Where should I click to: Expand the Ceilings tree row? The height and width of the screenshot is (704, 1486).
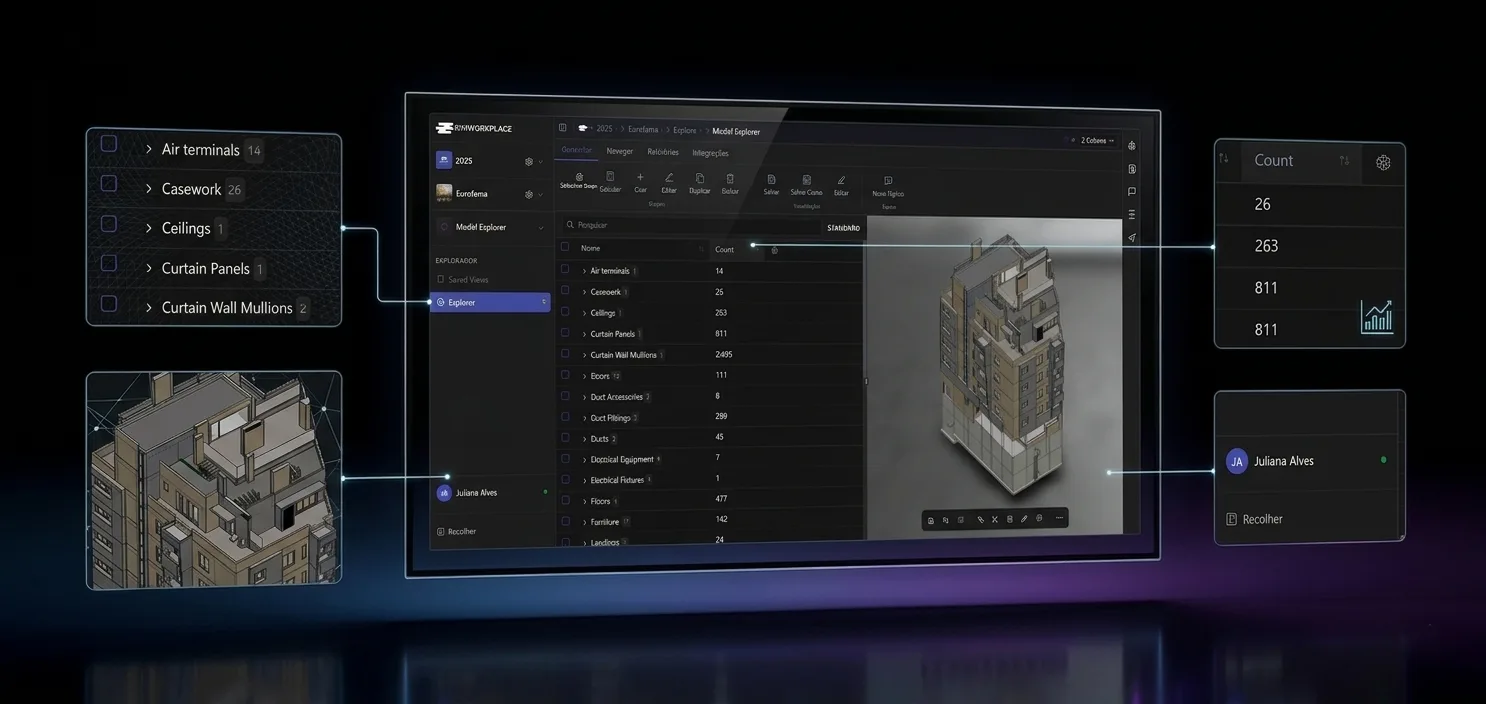click(x=585, y=313)
